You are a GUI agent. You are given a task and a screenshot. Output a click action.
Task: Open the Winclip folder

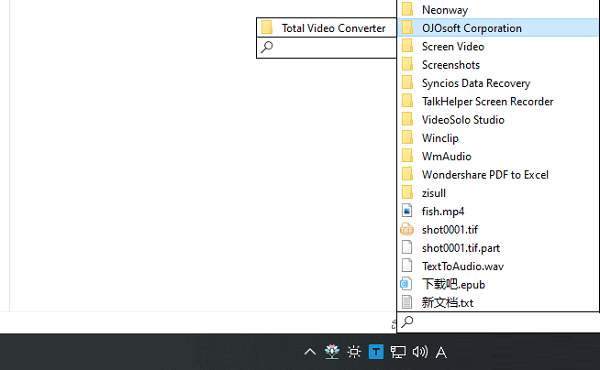pyautogui.click(x=497, y=138)
